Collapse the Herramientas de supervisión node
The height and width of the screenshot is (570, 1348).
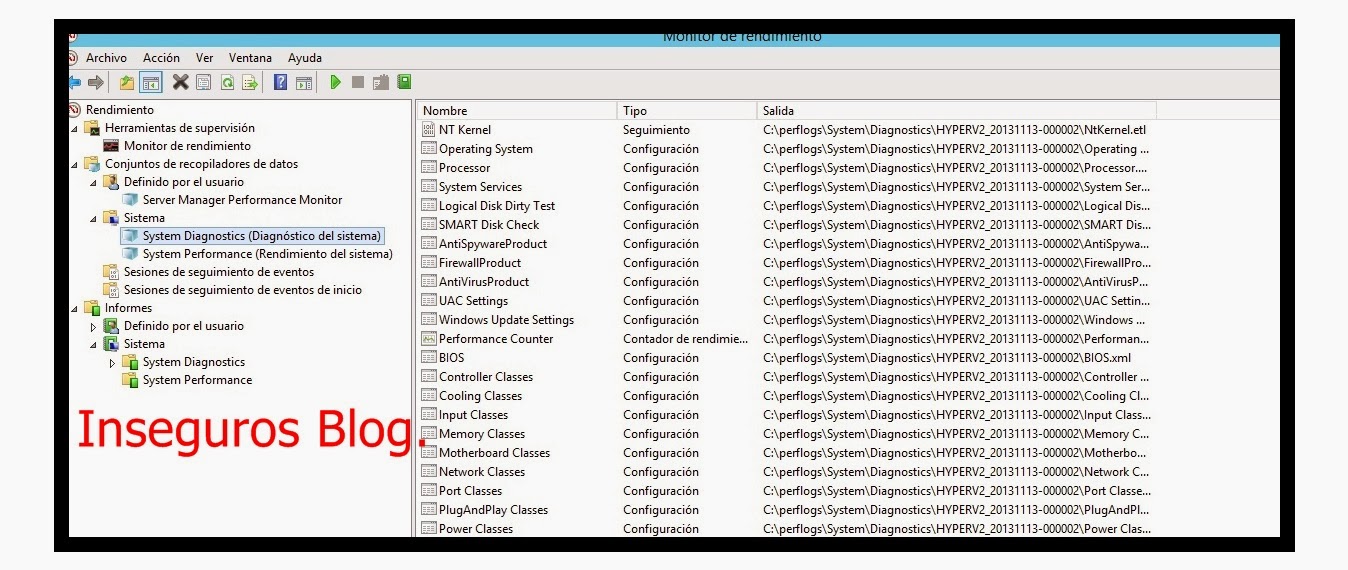tap(74, 128)
